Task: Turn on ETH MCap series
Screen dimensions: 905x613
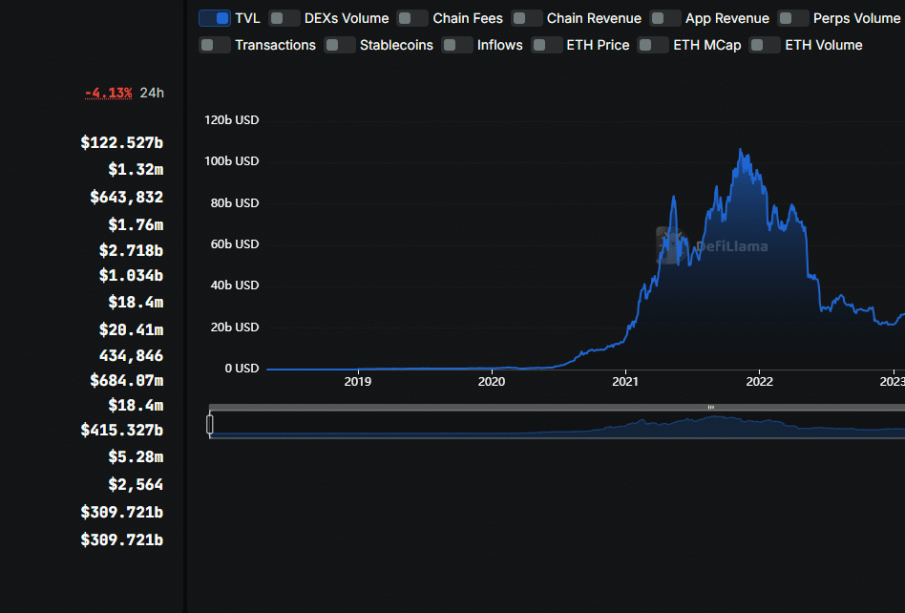Action: [x=653, y=45]
